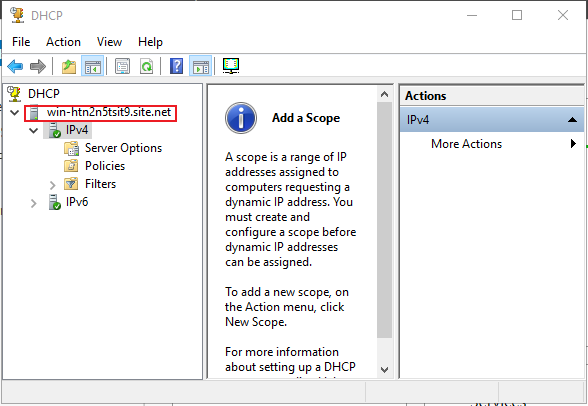Expand the Filters node
The image size is (588, 406).
pyautogui.click(x=52, y=185)
